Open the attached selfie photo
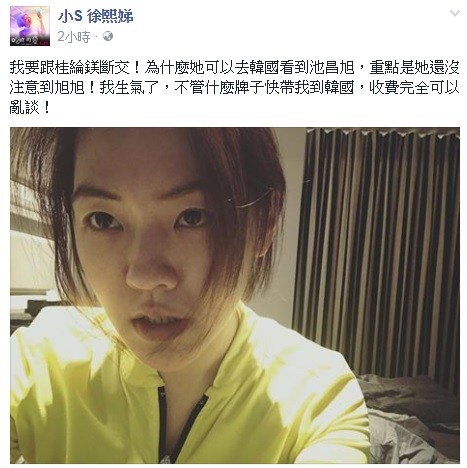467x468 pixels. click(235, 295)
